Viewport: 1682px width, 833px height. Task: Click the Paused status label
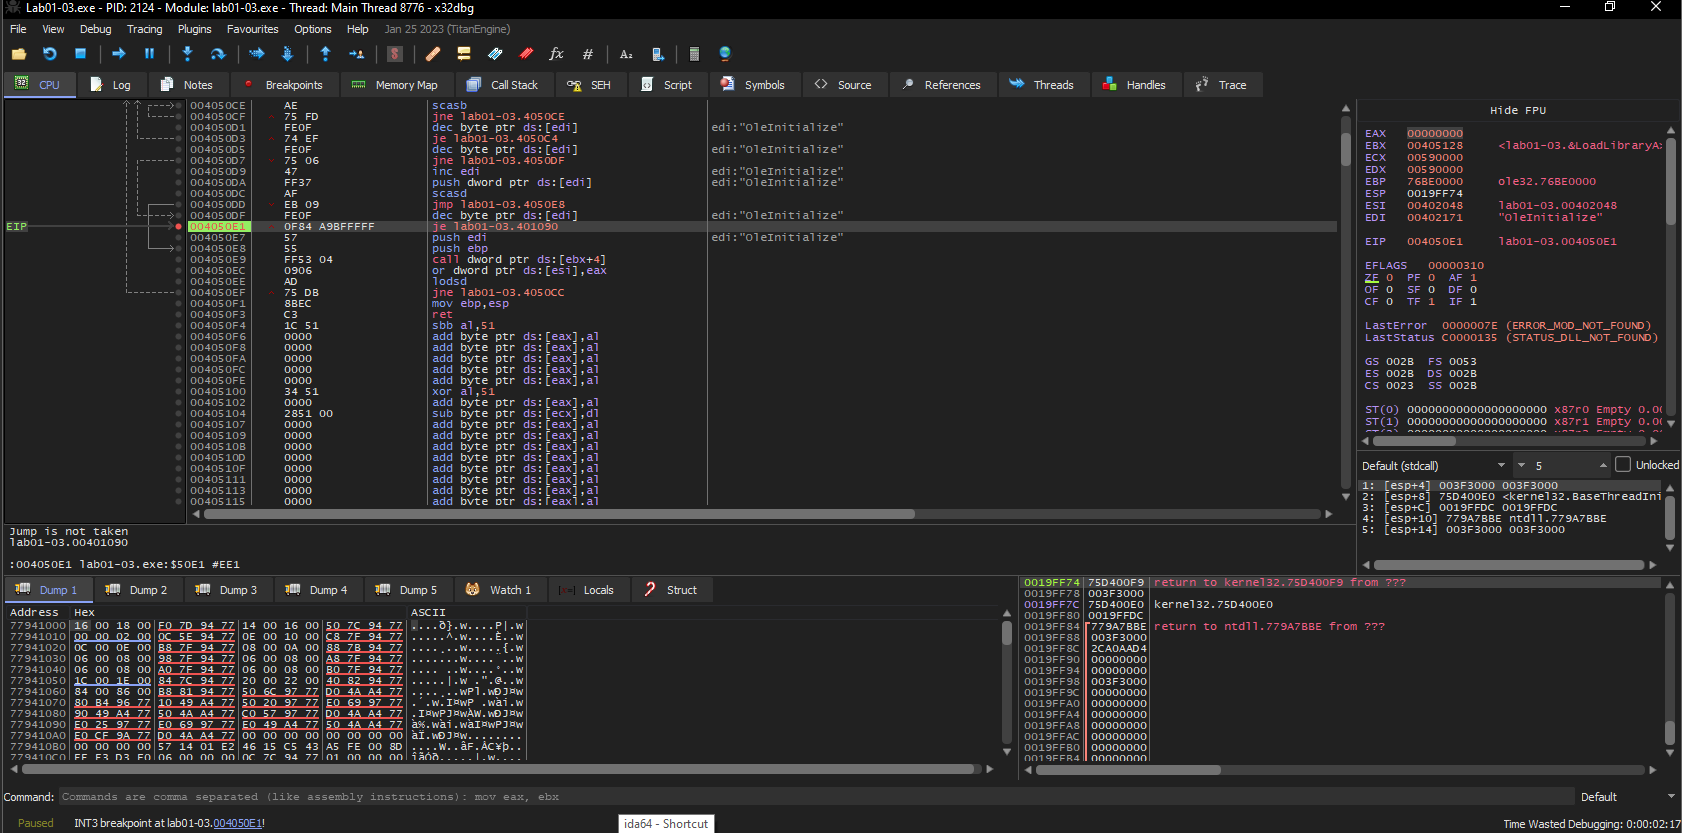click(x=36, y=823)
